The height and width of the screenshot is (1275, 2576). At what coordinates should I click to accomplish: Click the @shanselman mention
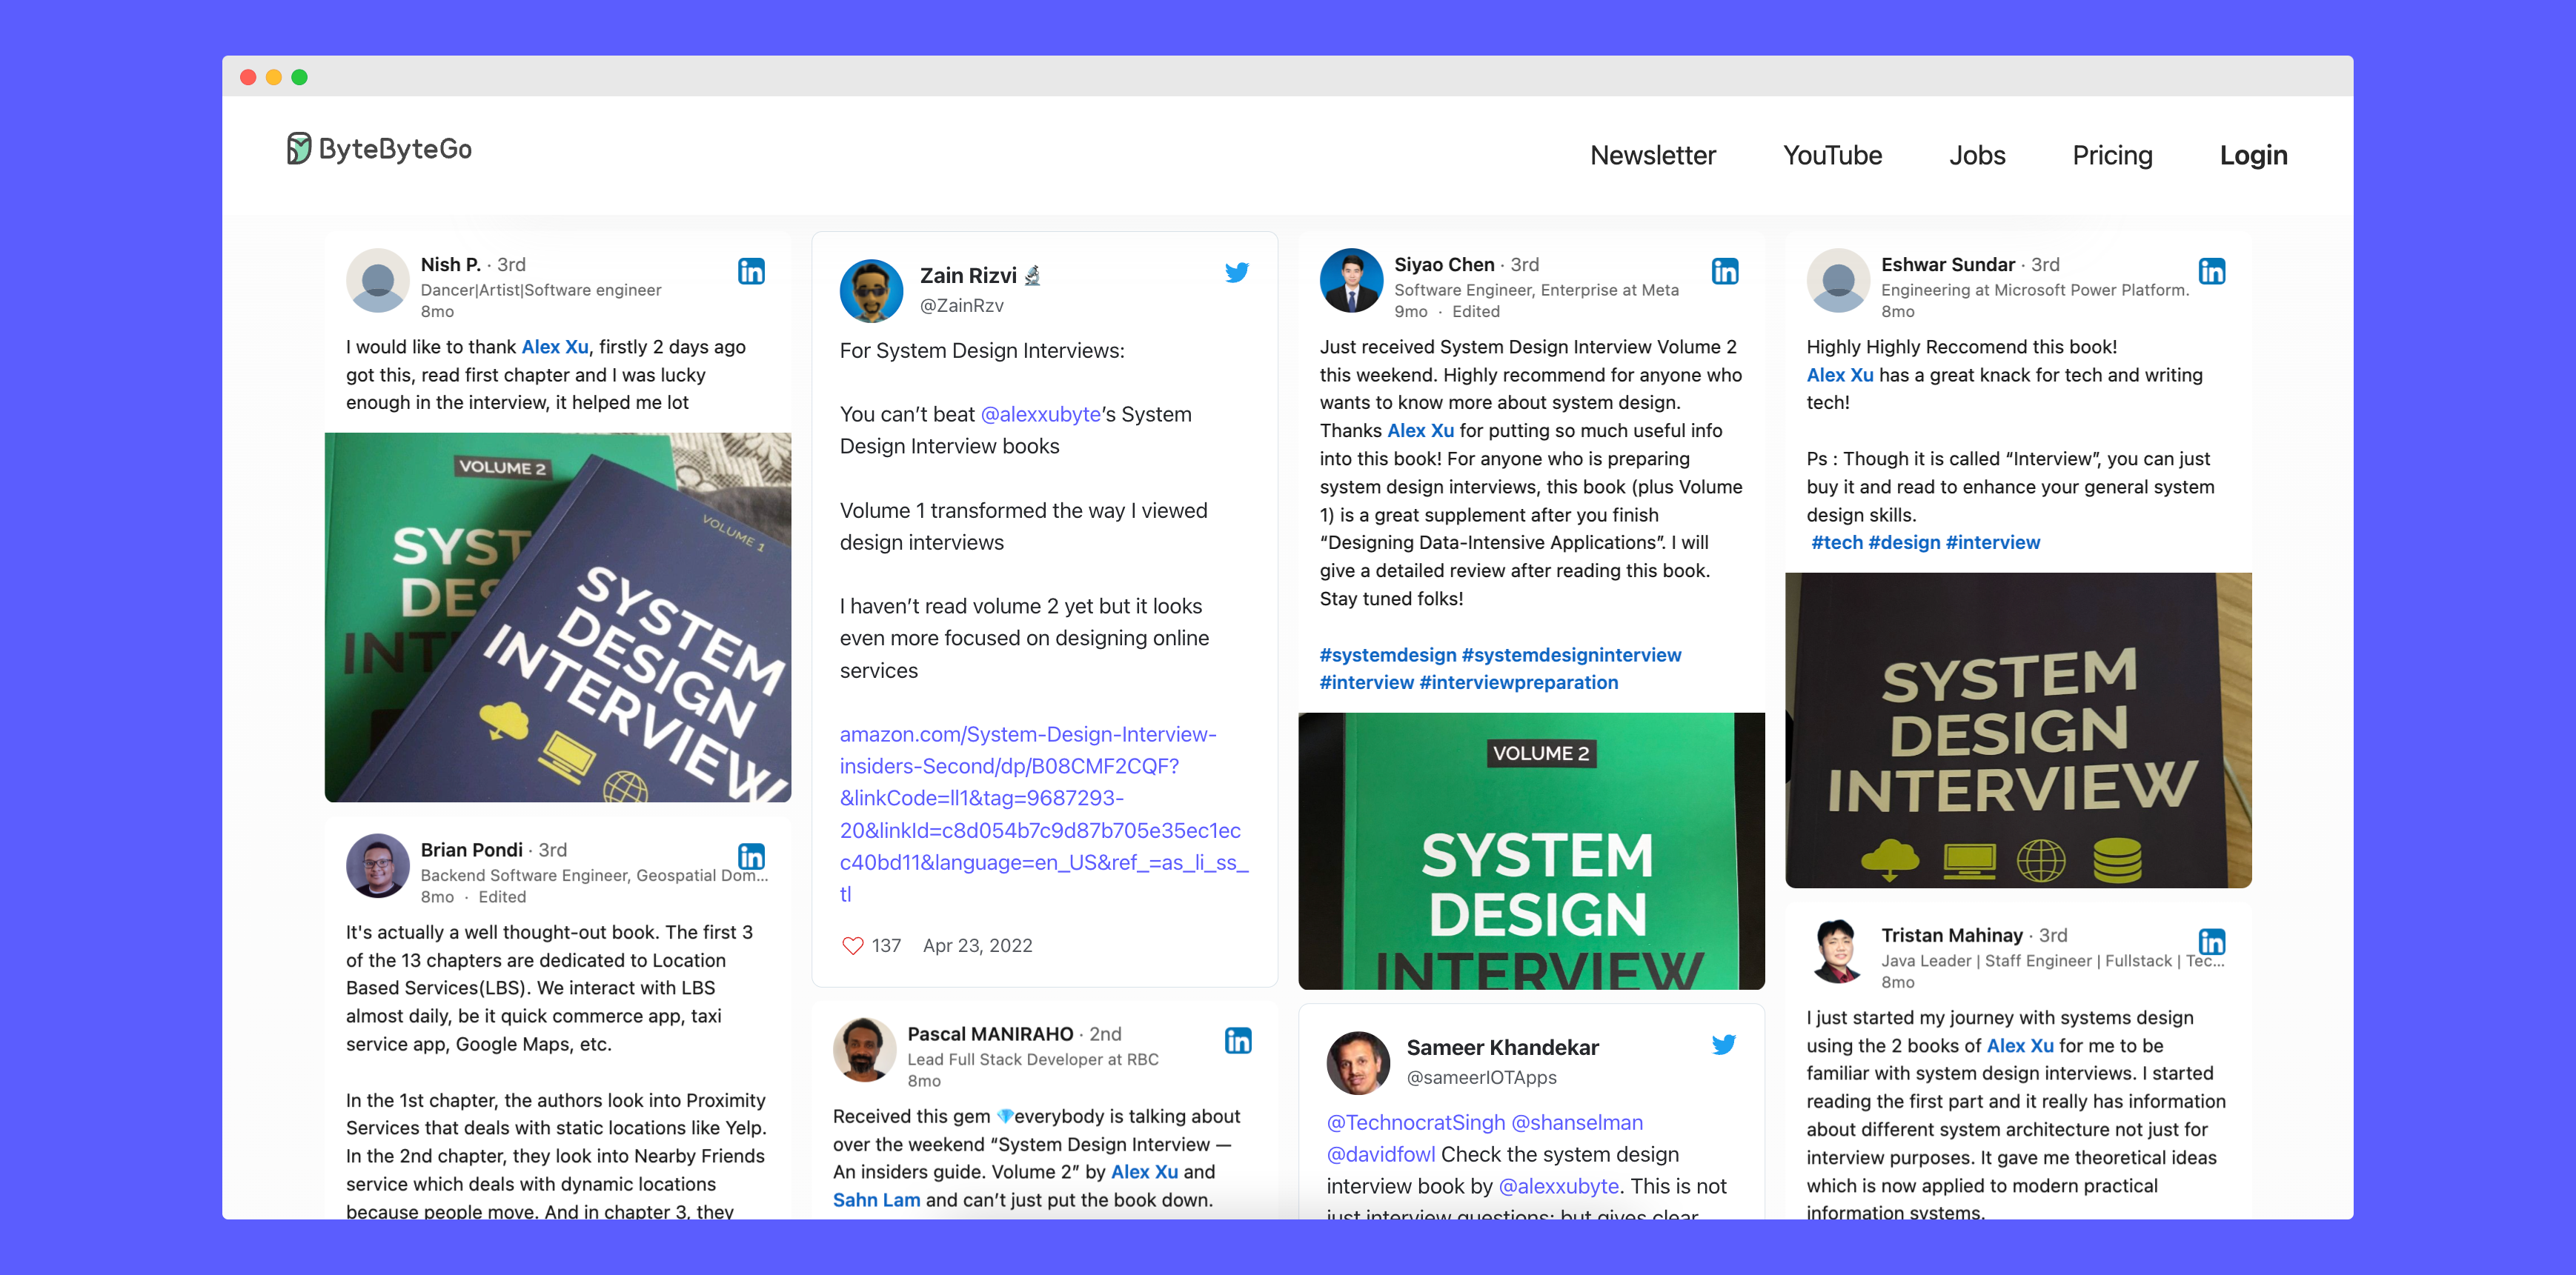1577,1123
